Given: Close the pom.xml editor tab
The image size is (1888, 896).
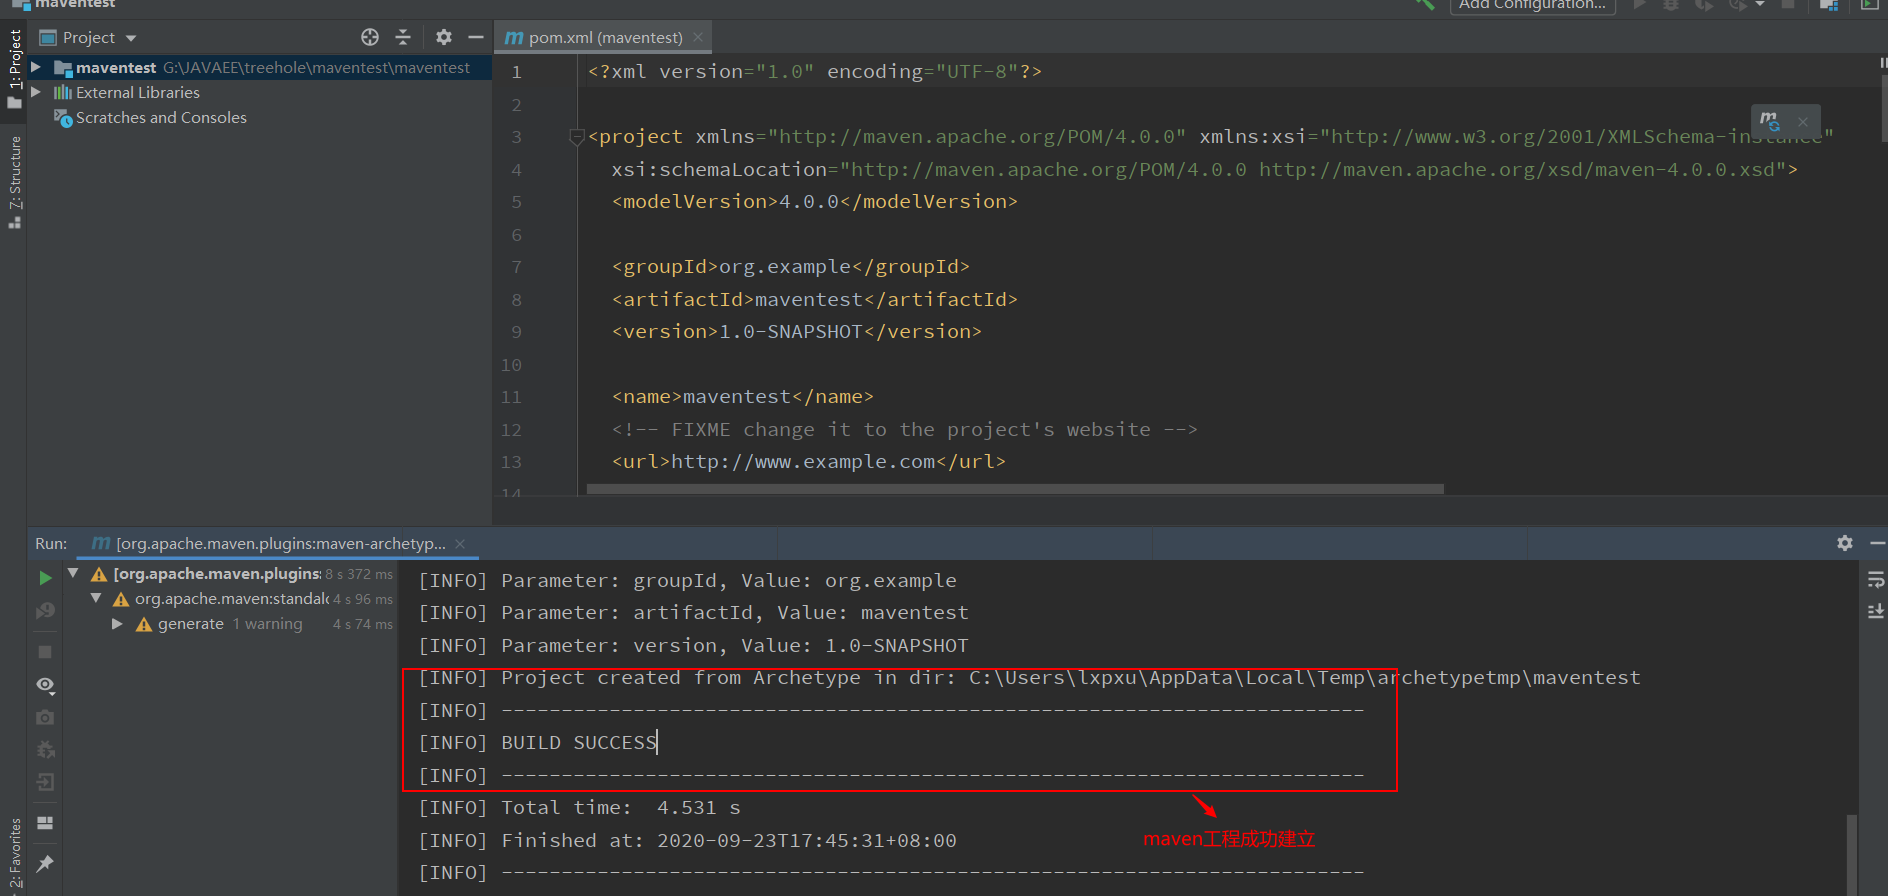Looking at the screenshot, I should click(x=698, y=37).
